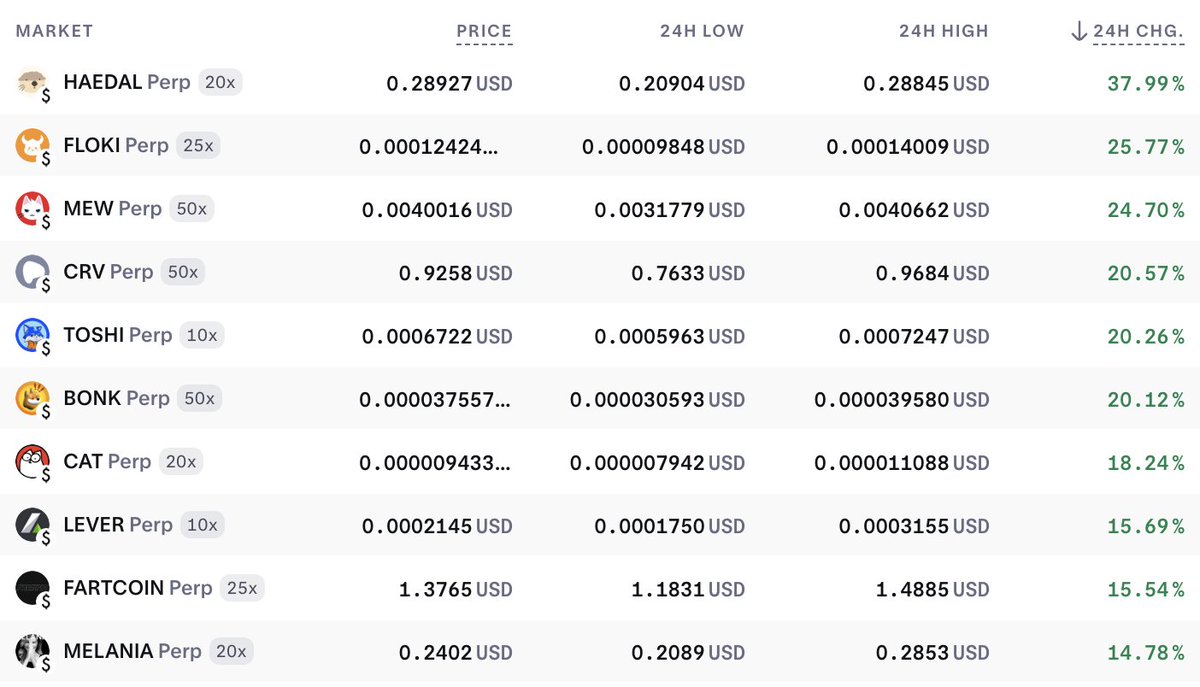
Task: Click the MEW price 0.0040016 USD
Action: point(437,210)
